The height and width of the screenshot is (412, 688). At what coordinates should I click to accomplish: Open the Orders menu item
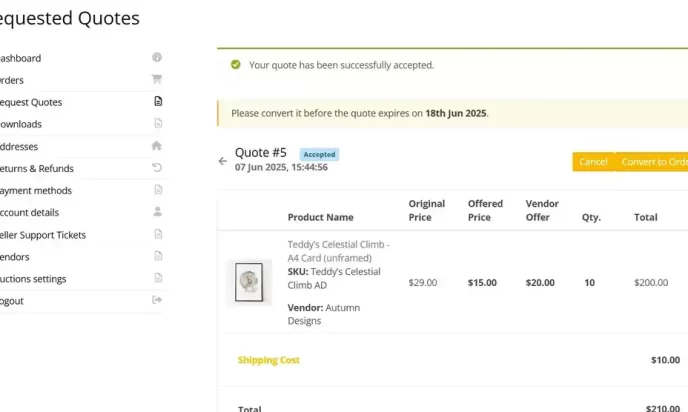[x=11, y=80]
